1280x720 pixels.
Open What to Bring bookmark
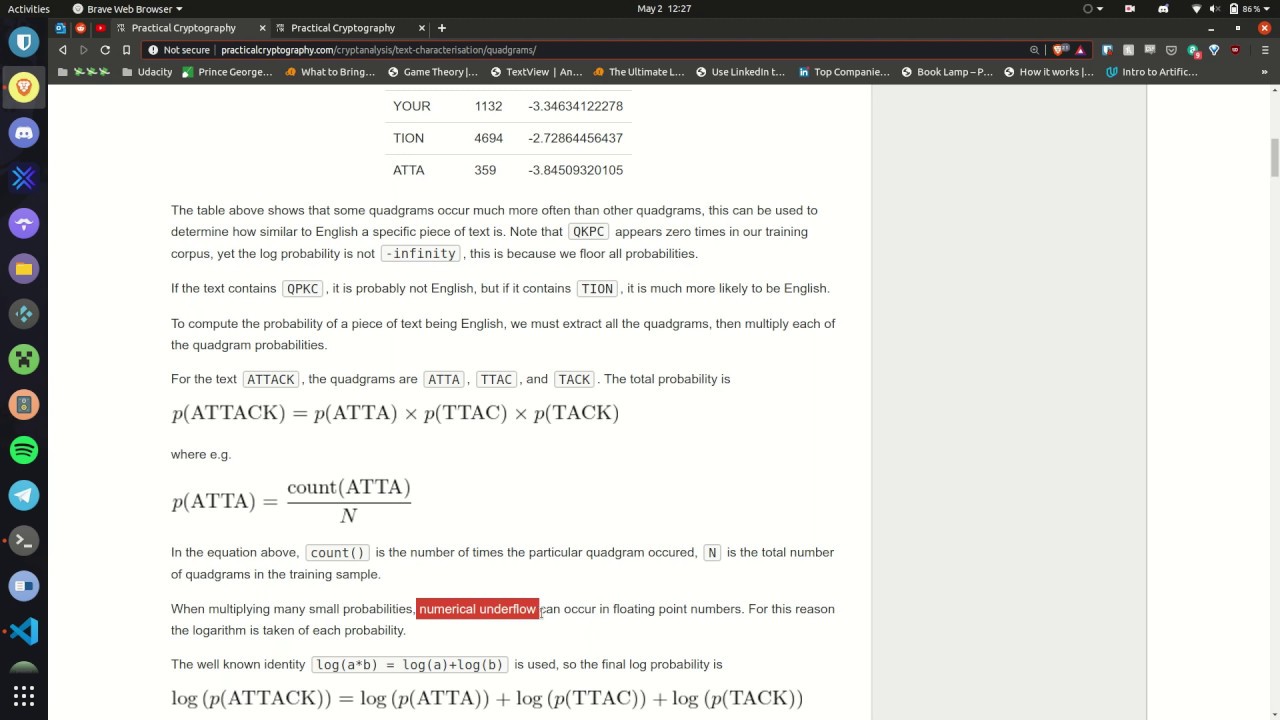click(x=330, y=72)
